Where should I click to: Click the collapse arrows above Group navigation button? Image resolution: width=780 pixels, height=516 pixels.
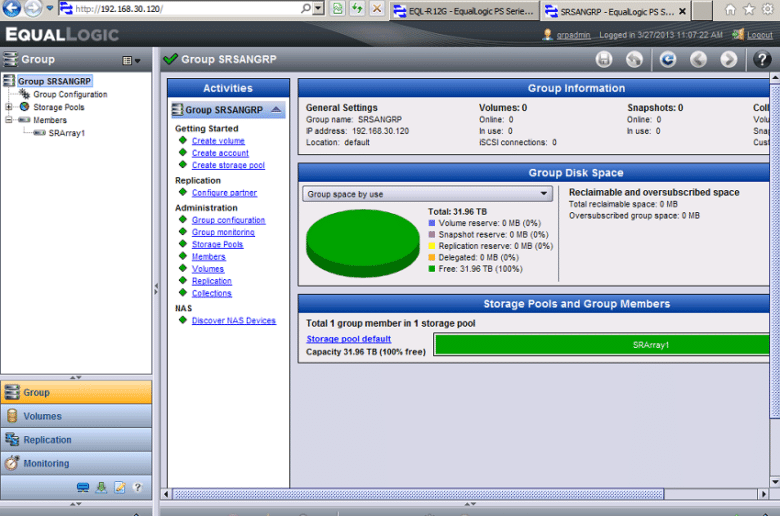pos(76,377)
